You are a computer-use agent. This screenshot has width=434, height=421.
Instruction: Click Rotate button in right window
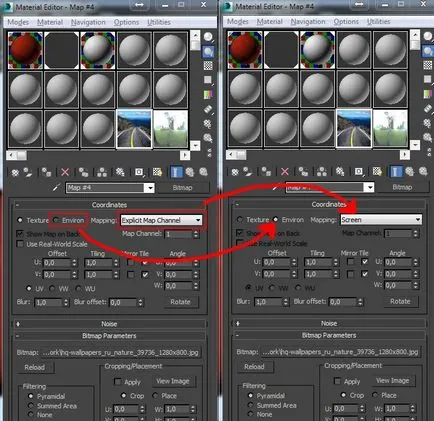(400, 301)
